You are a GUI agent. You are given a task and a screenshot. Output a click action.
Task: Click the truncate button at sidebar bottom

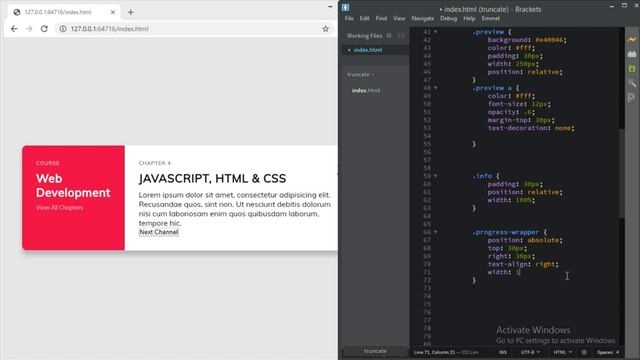(x=375, y=351)
